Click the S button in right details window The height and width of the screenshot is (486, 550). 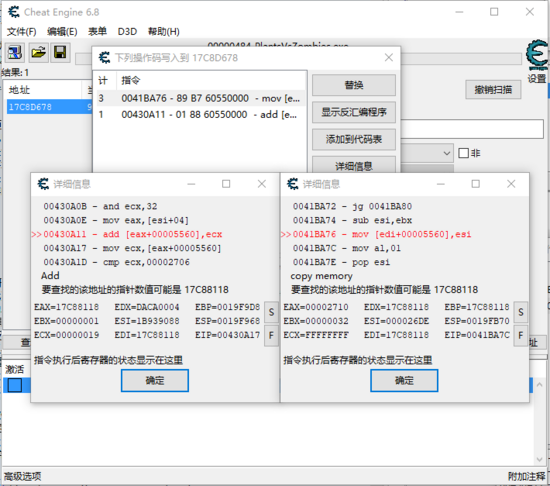click(521, 312)
